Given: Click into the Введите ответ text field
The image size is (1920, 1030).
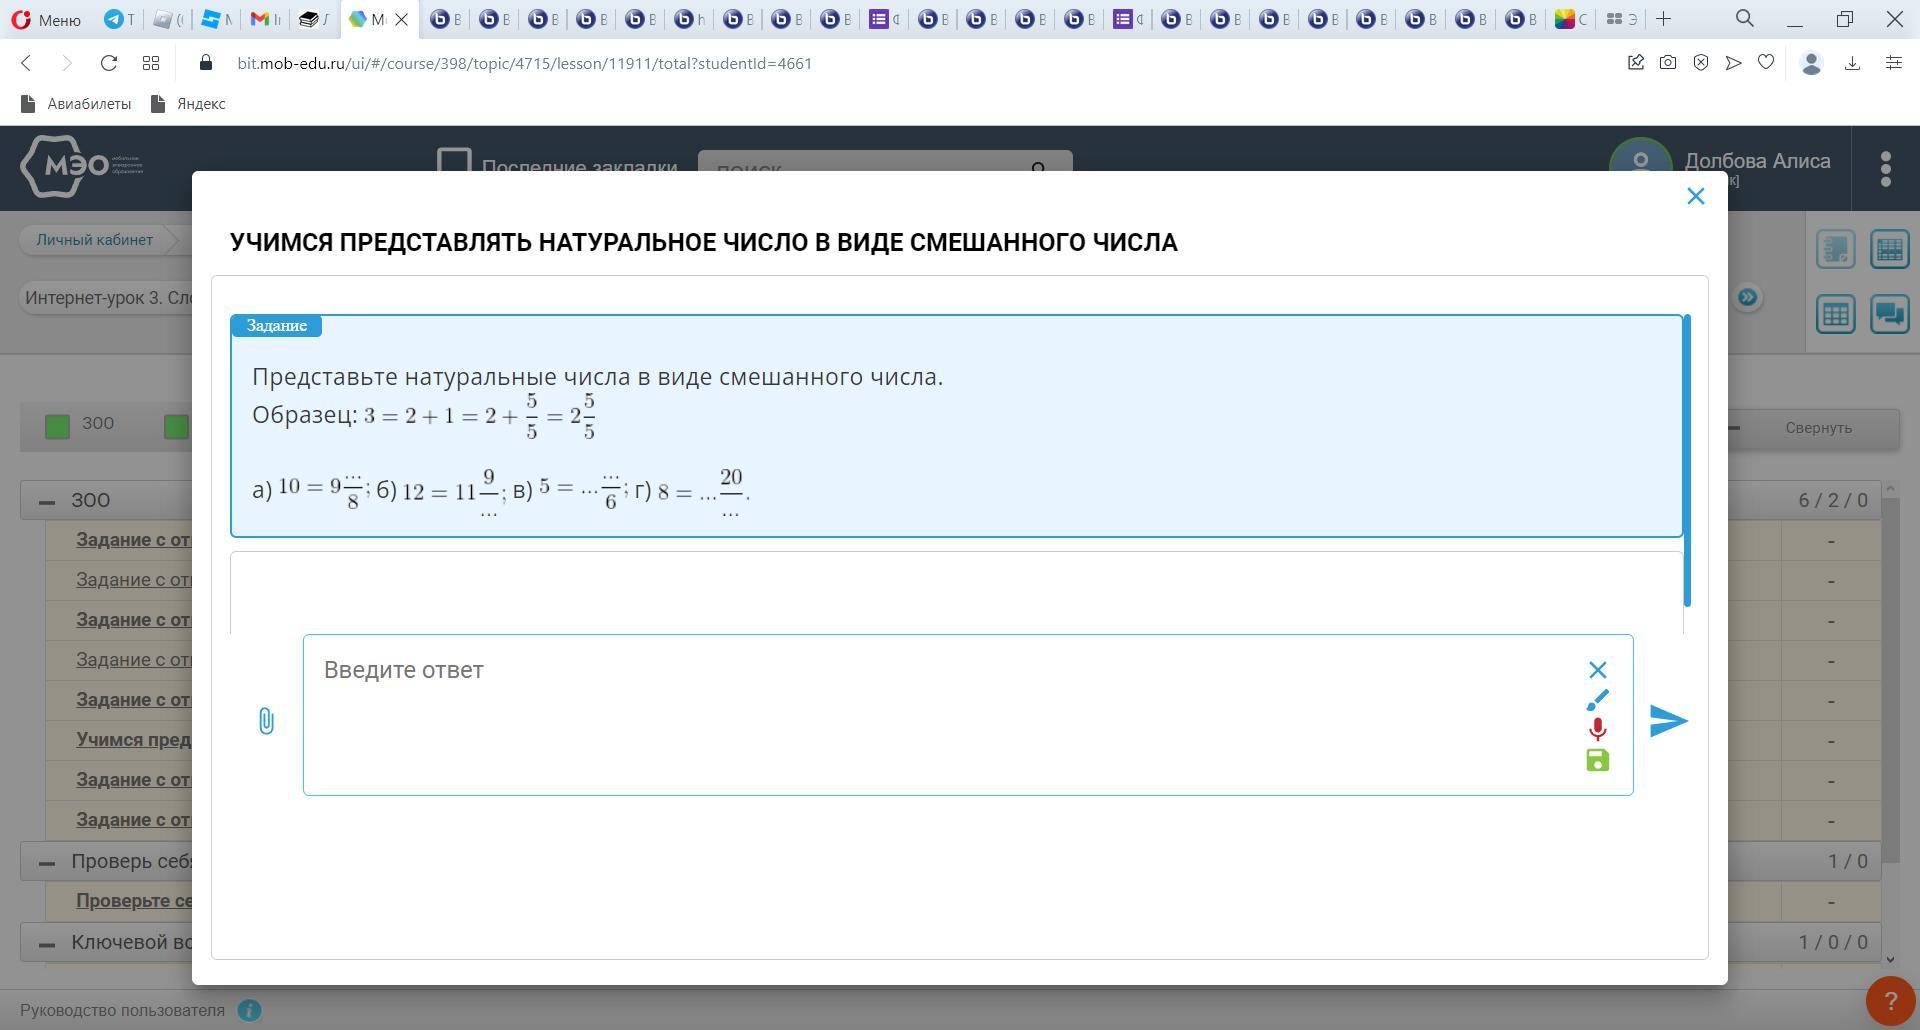Looking at the screenshot, I should click(x=940, y=715).
